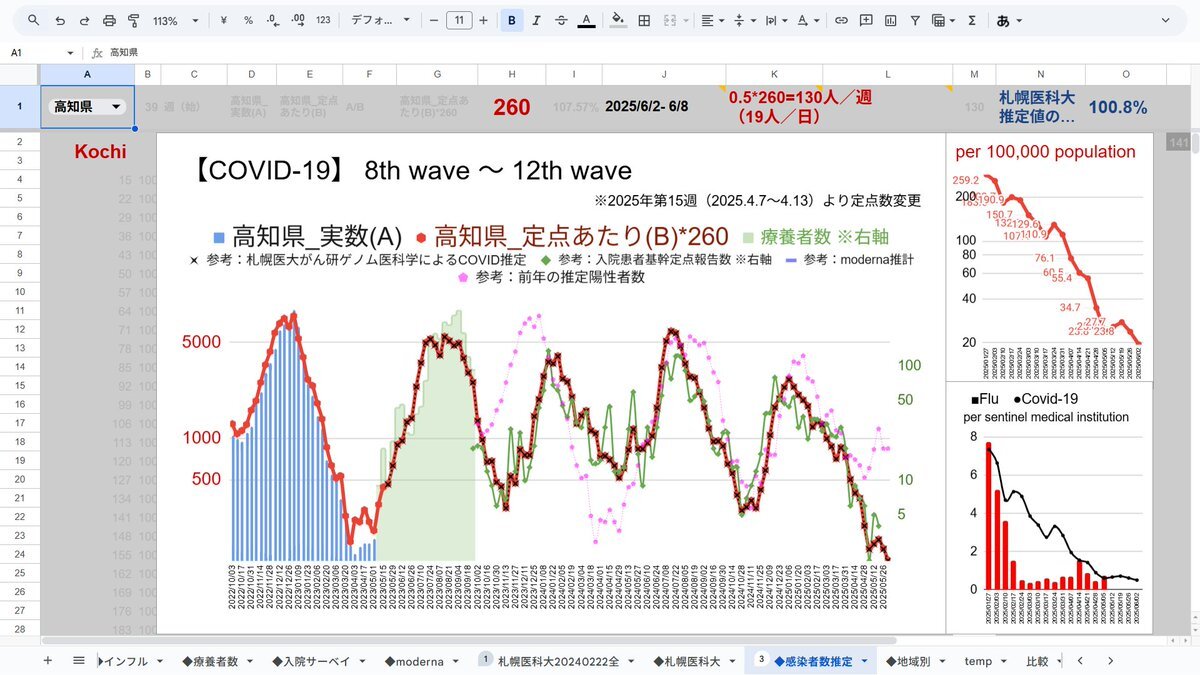Toggle bold formatting

[512, 20]
